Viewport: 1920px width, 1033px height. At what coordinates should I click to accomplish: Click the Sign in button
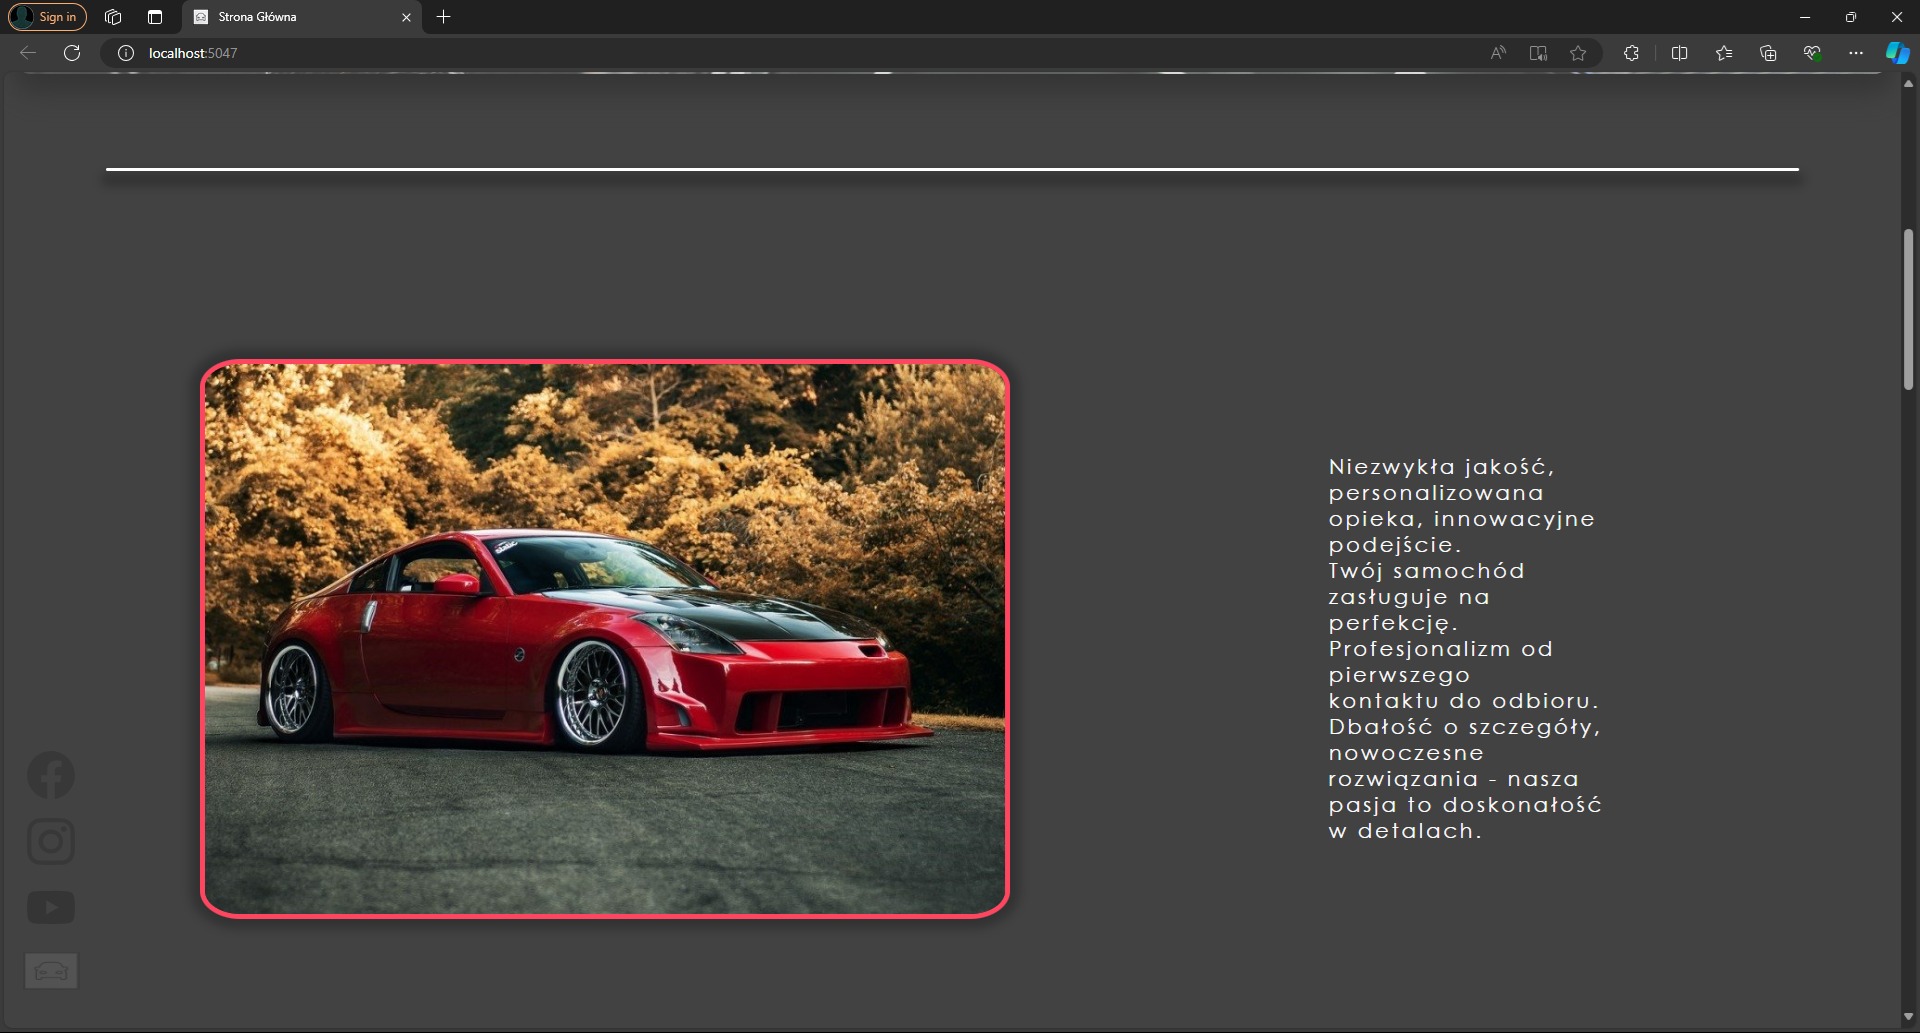(x=48, y=17)
